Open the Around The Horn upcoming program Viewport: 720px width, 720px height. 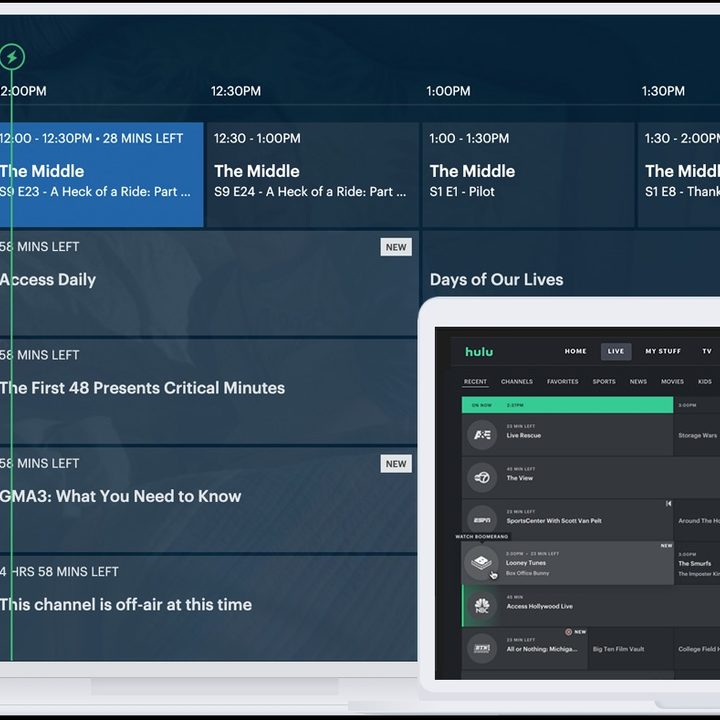(x=699, y=521)
